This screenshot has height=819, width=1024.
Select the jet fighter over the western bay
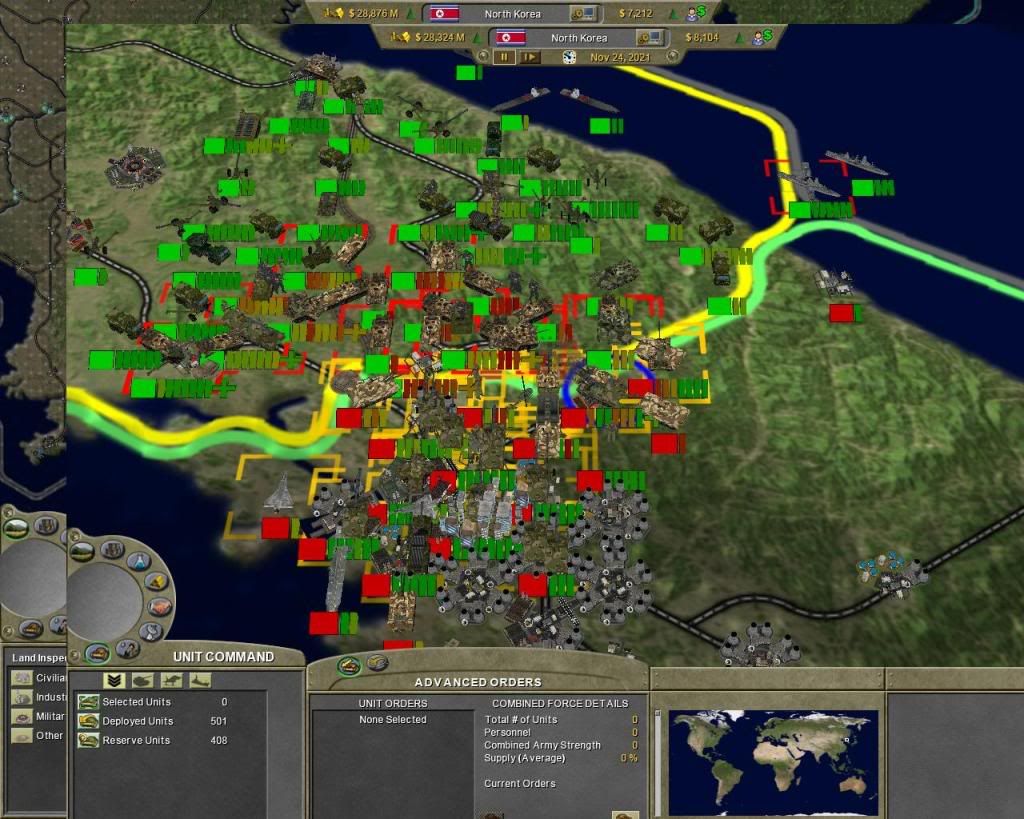click(280, 492)
